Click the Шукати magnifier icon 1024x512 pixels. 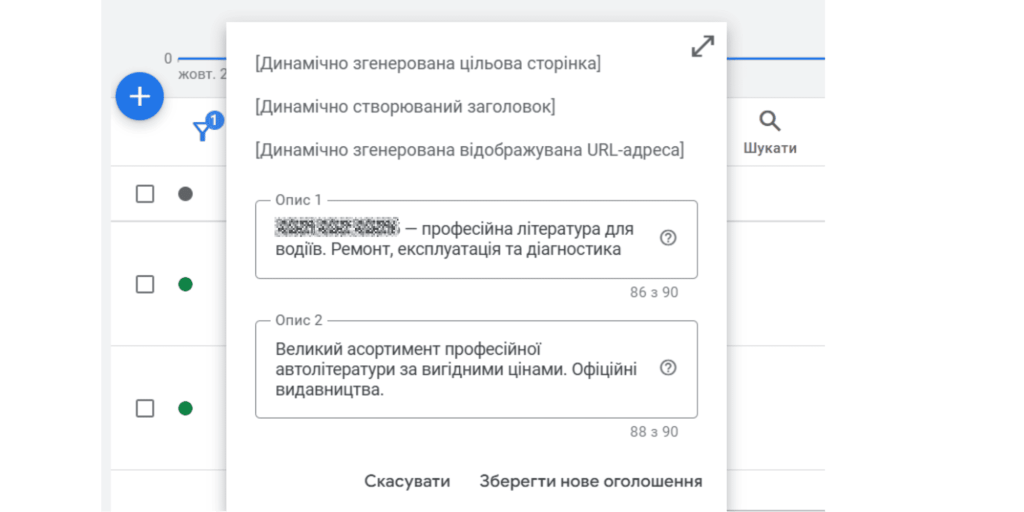tap(769, 123)
